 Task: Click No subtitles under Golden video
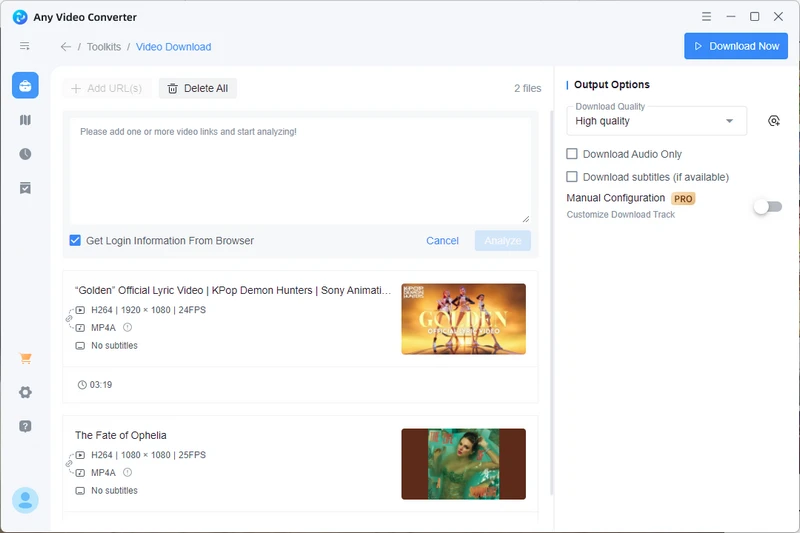click(x=114, y=346)
